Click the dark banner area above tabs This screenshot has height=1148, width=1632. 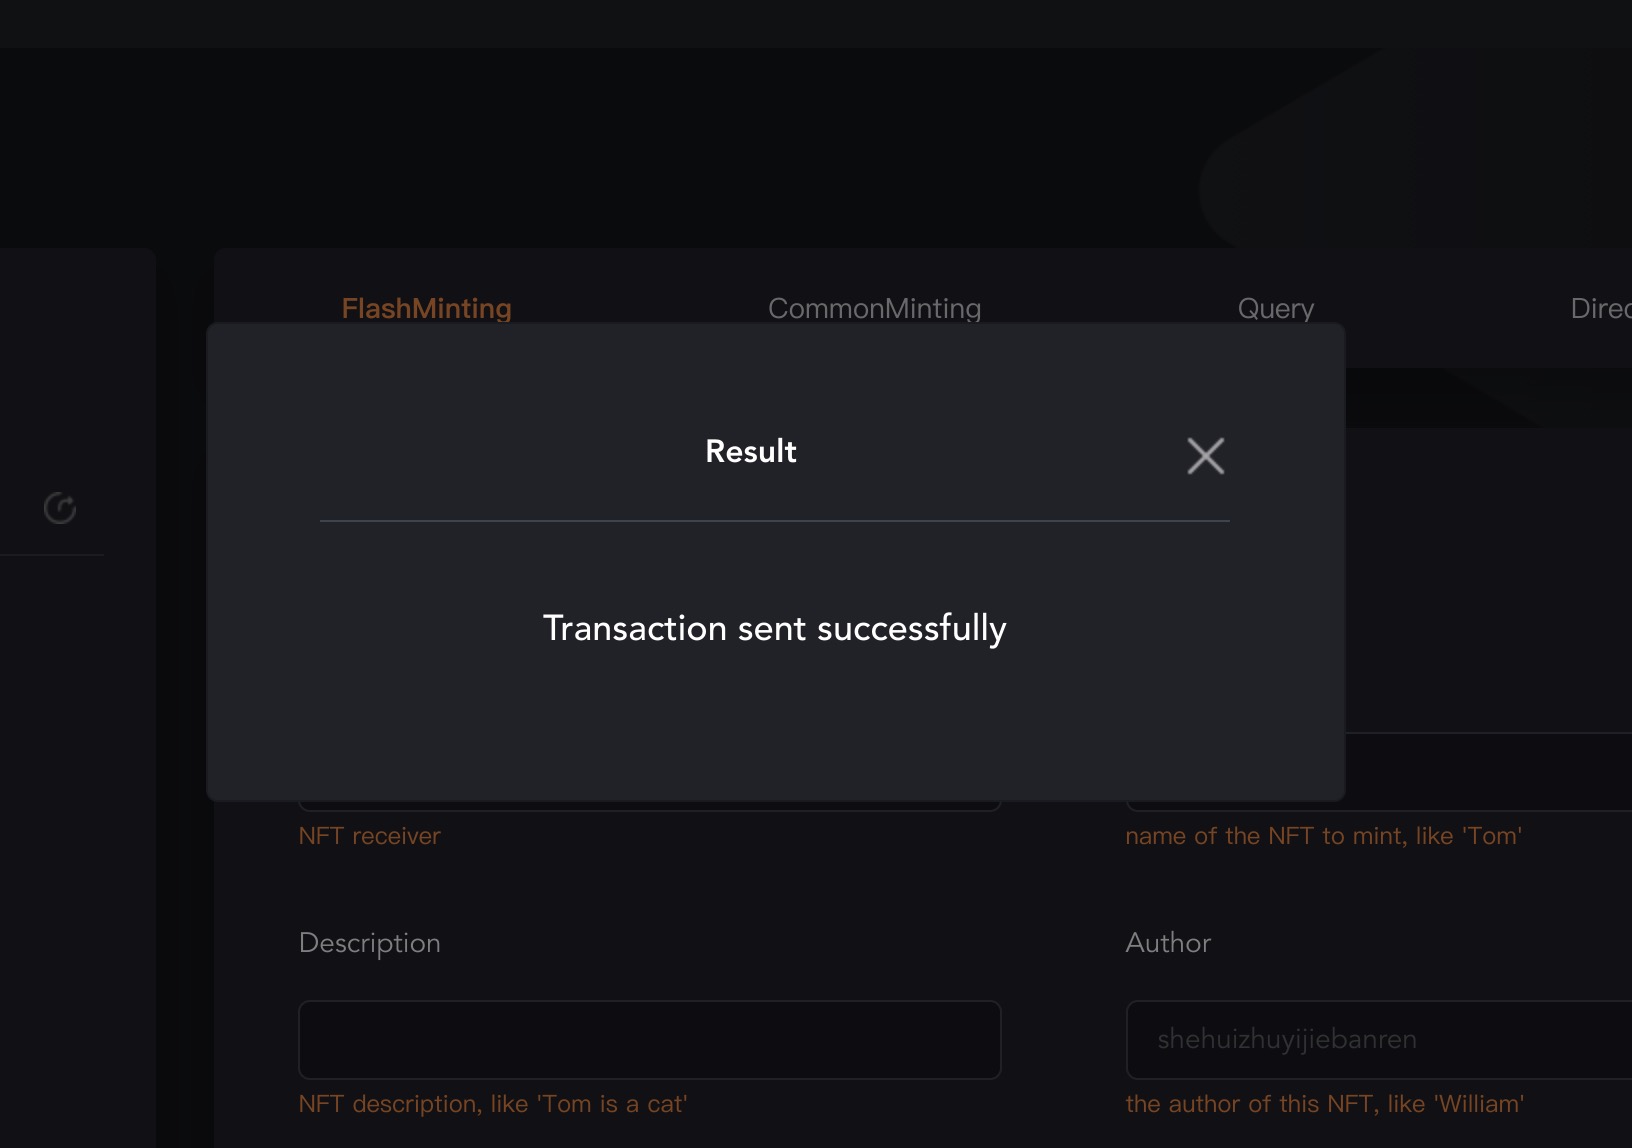click(x=600, y=150)
